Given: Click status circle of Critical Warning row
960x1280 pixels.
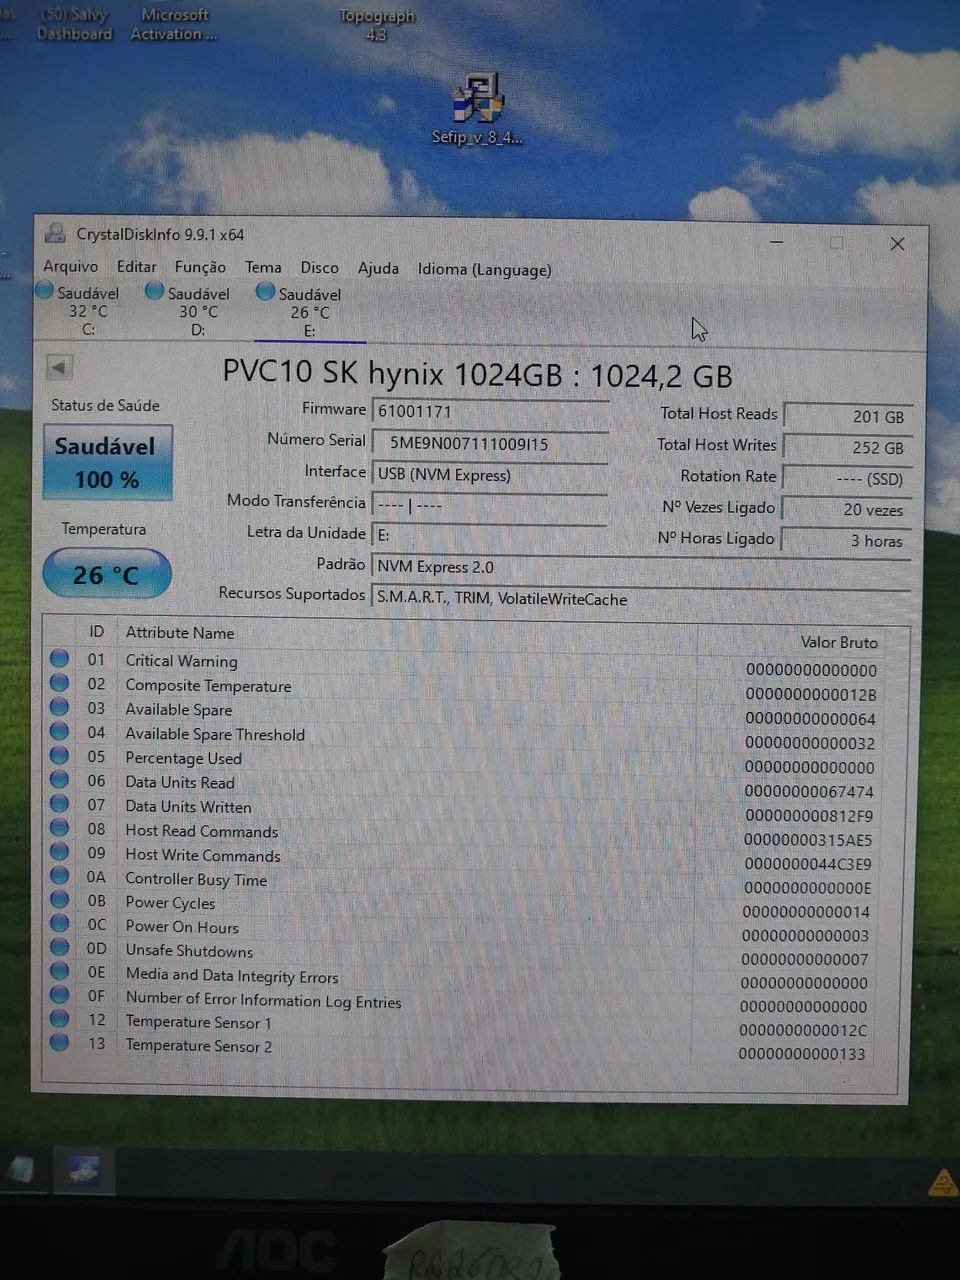Looking at the screenshot, I should (60, 658).
